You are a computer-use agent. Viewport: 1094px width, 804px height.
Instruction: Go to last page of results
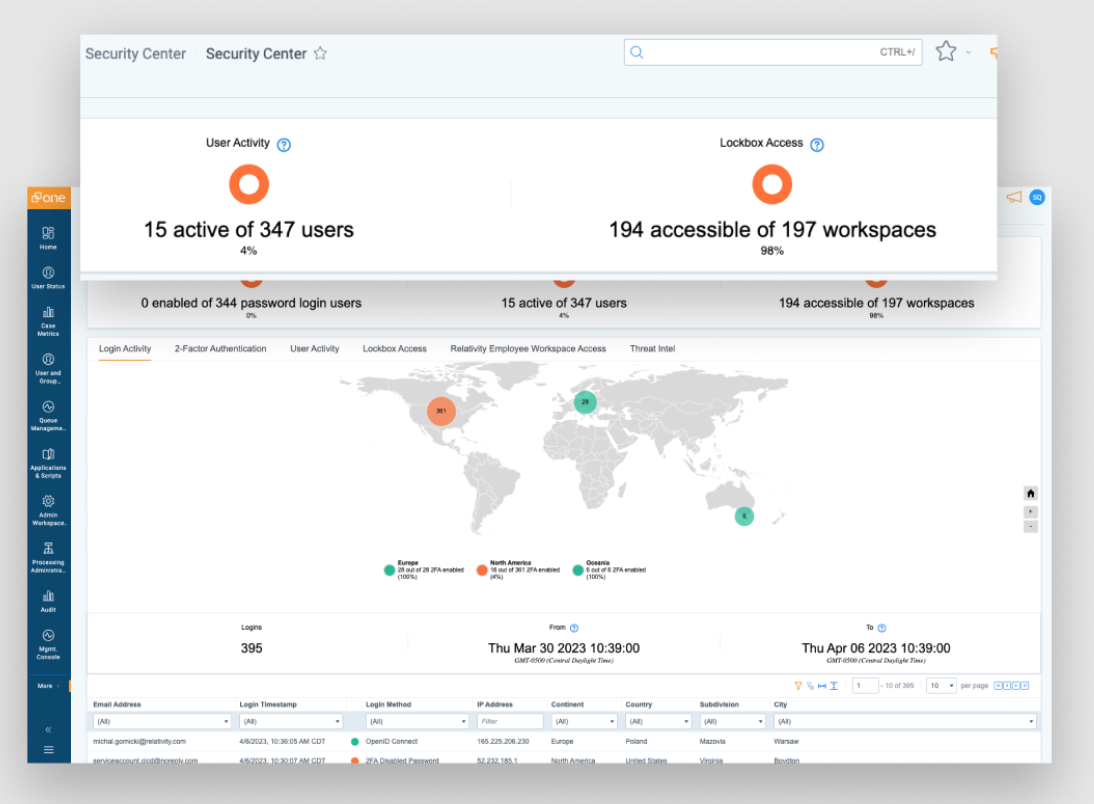pyautogui.click(x=1025, y=686)
